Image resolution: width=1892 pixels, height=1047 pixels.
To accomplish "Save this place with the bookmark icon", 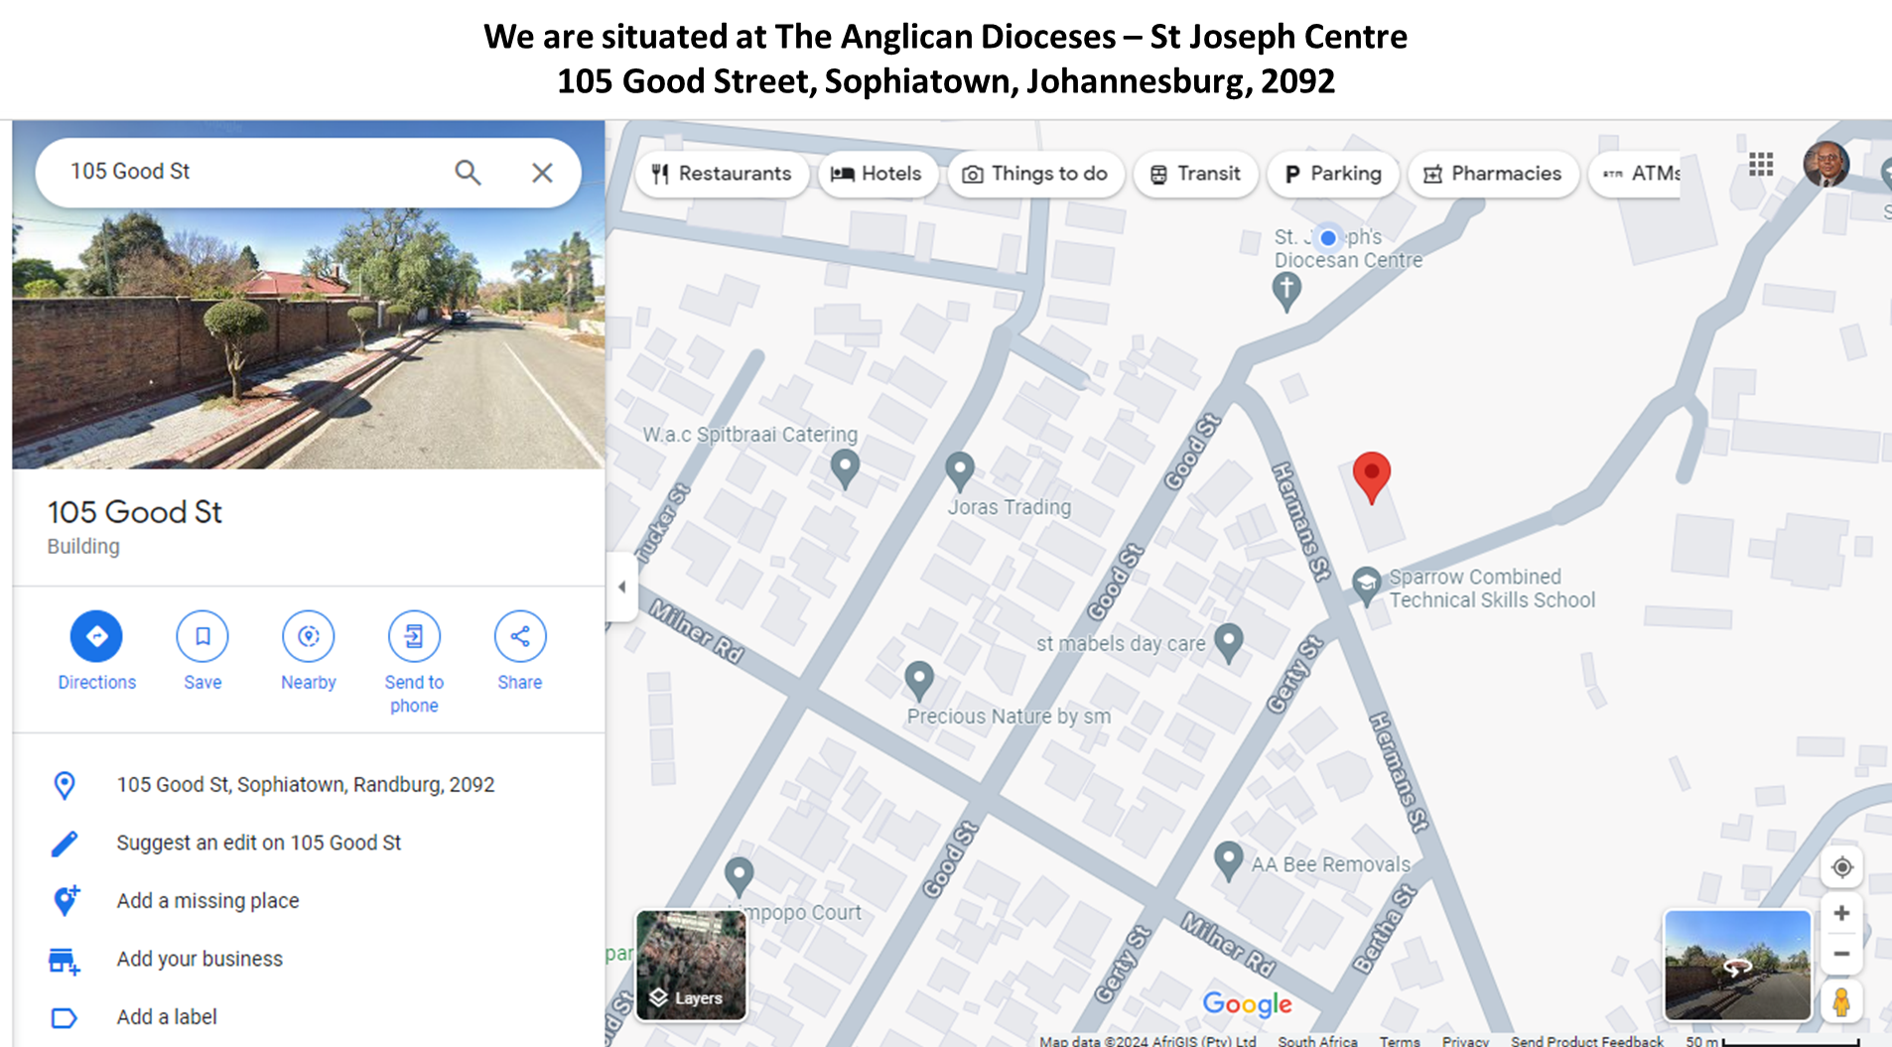I will pyautogui.click(x=202, y=636).
